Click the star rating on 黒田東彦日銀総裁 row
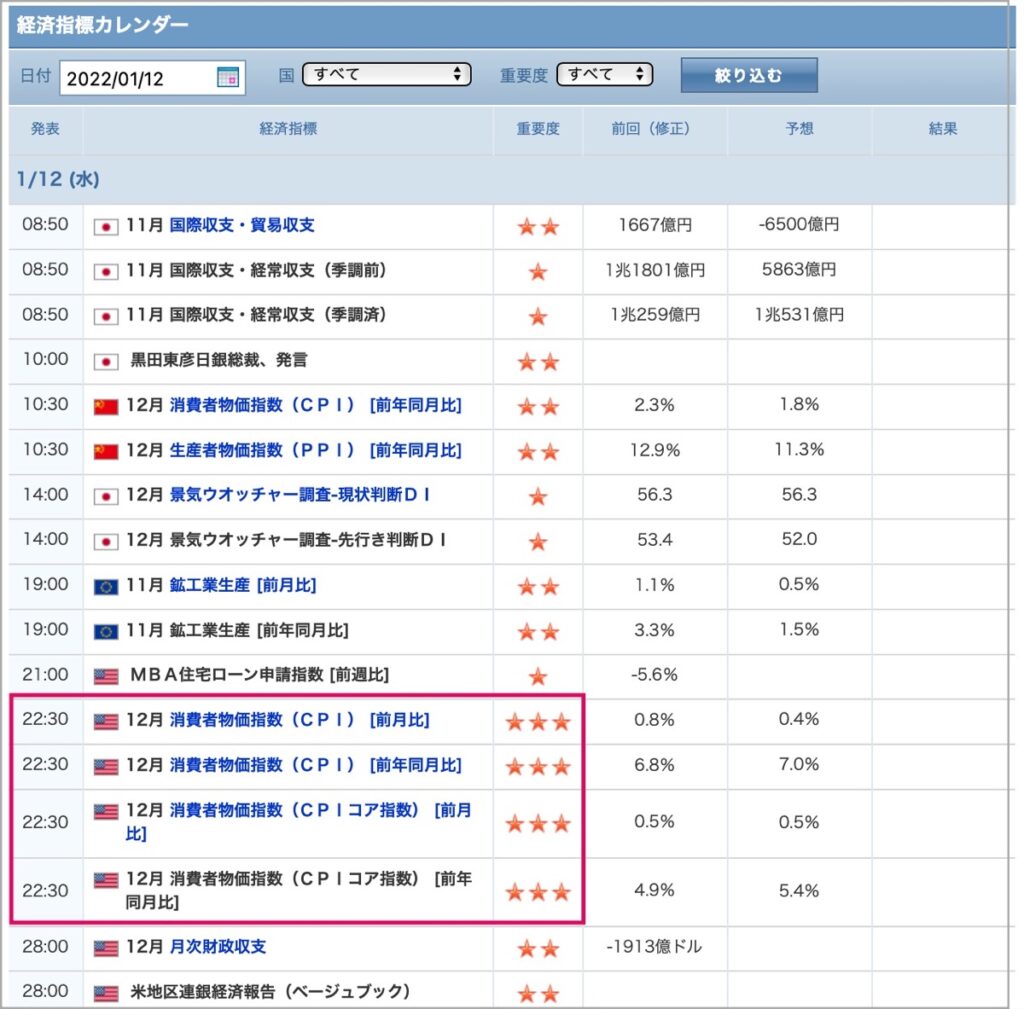Viewport: 1024px width, 1009px height. click(x=538, y=361)
